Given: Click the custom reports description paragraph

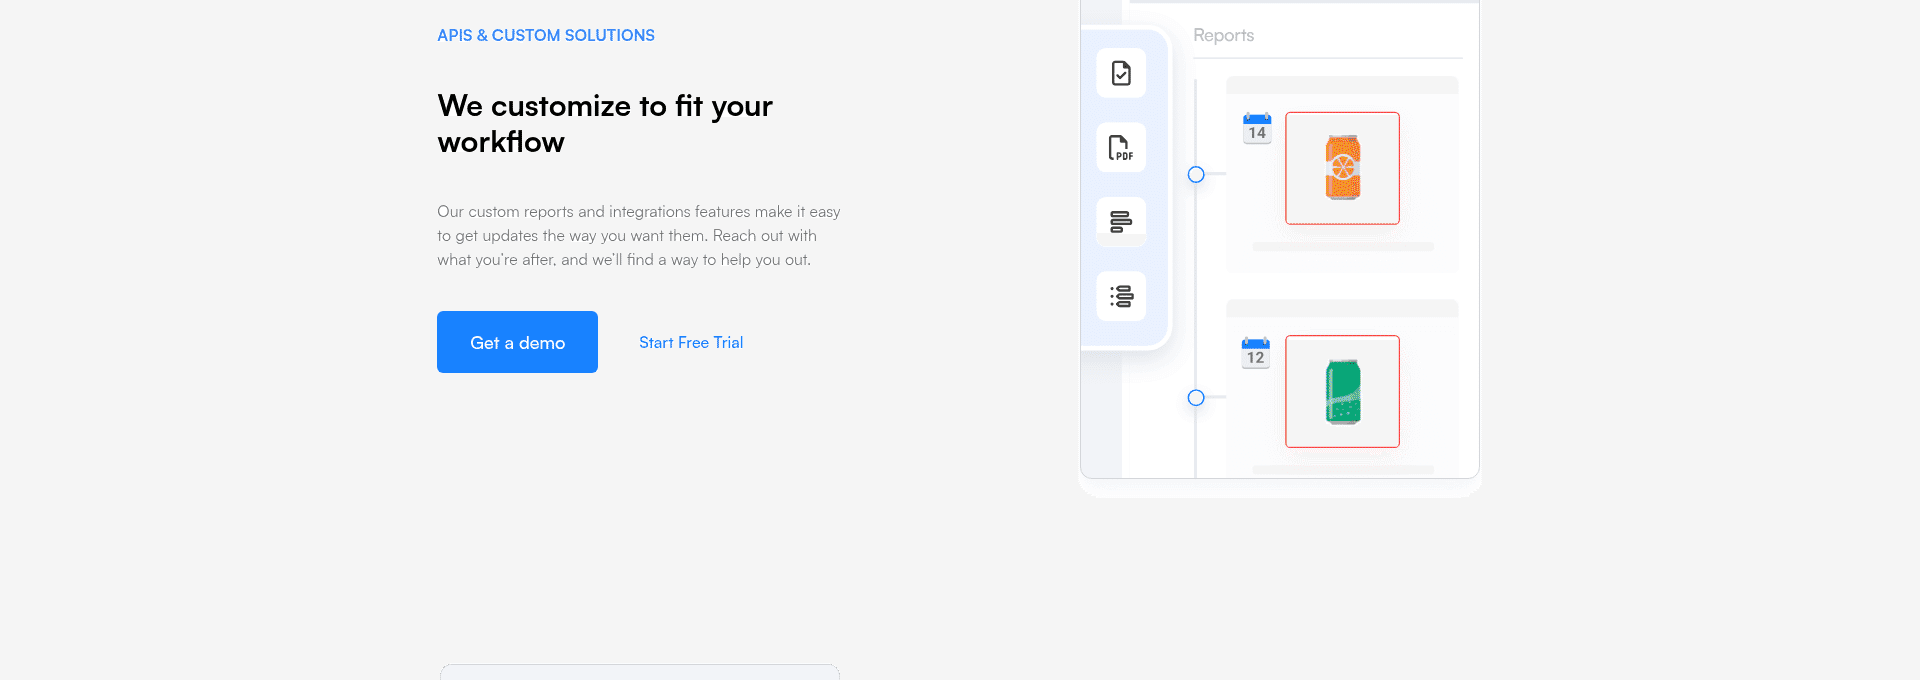Looking at the screenshot, I should [638, 236].
